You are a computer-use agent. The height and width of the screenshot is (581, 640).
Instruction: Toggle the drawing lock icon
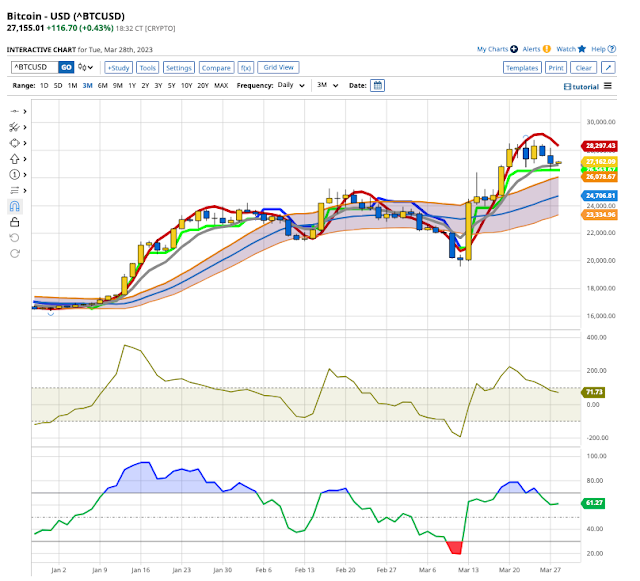click(15, 222)
